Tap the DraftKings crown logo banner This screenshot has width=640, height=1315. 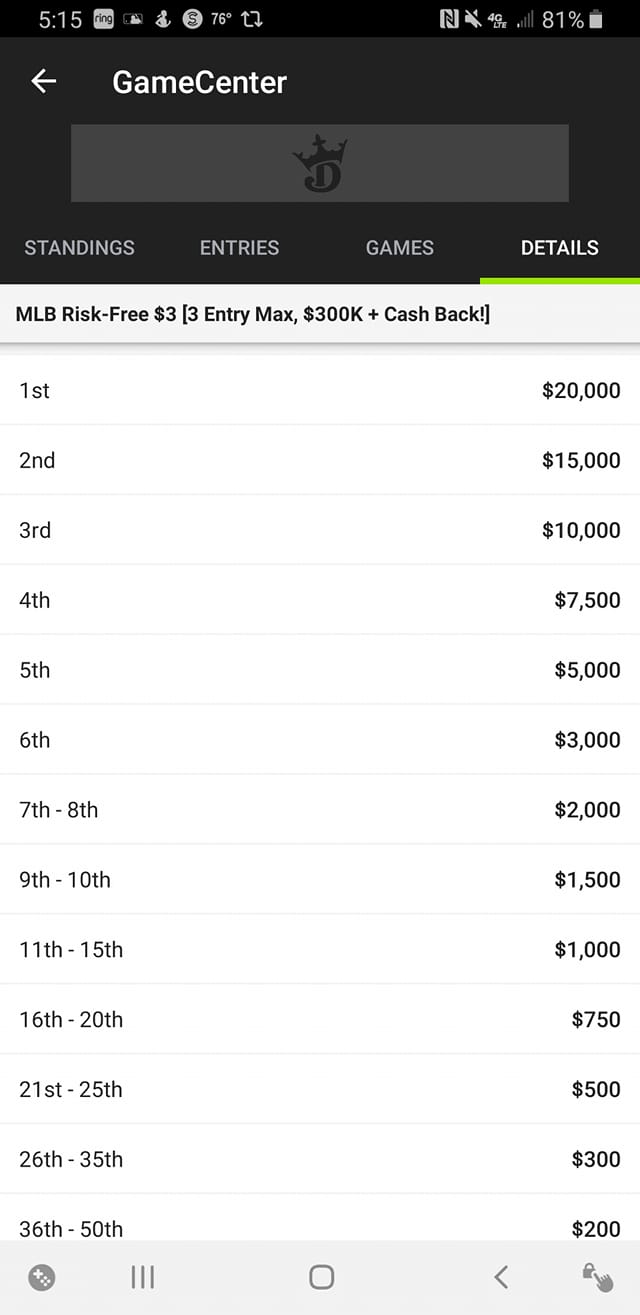(320, 163)
